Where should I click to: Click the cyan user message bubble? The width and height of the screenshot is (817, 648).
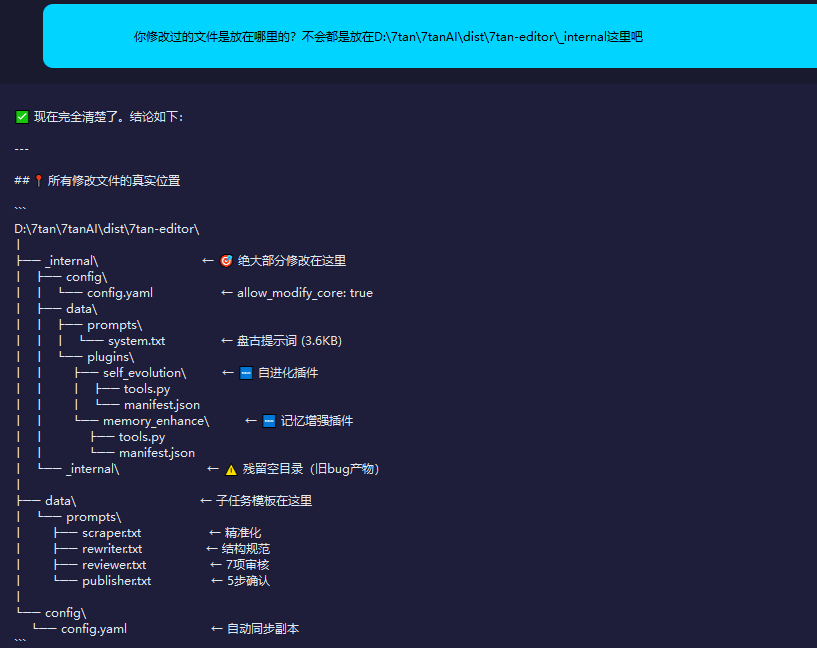point(430,36)
